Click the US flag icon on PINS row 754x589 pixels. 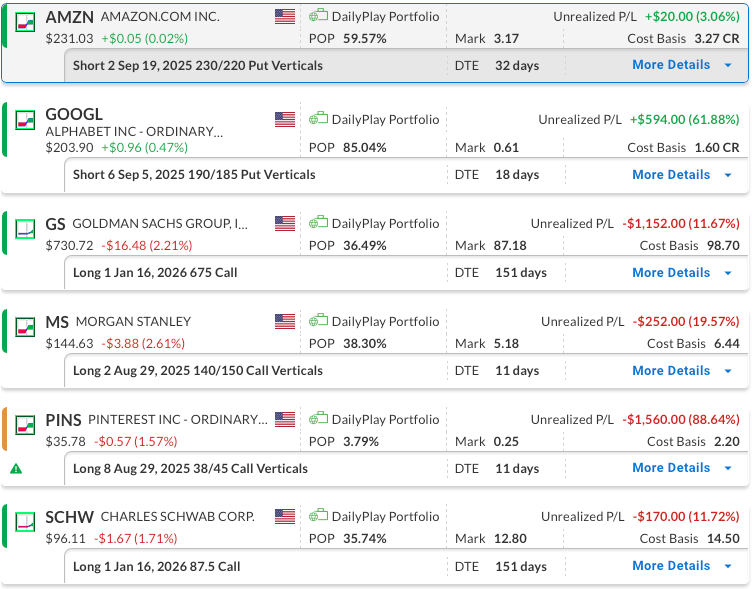tap(285, 420)
